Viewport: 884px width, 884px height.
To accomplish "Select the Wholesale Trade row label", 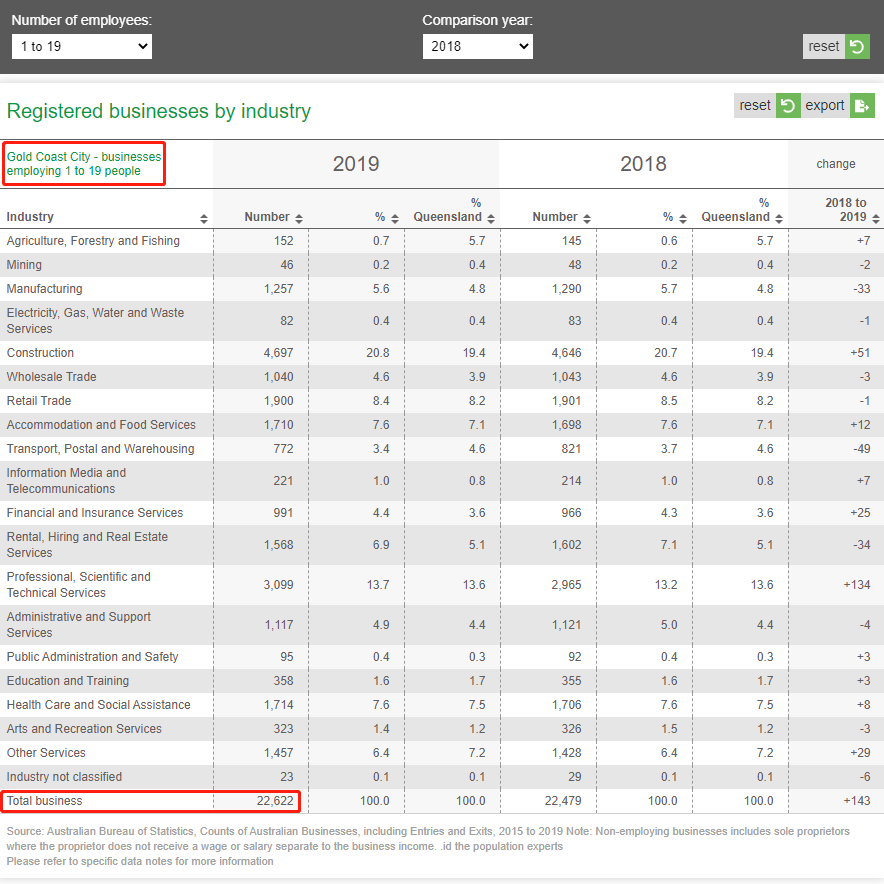I will click(x=51, y=377).
